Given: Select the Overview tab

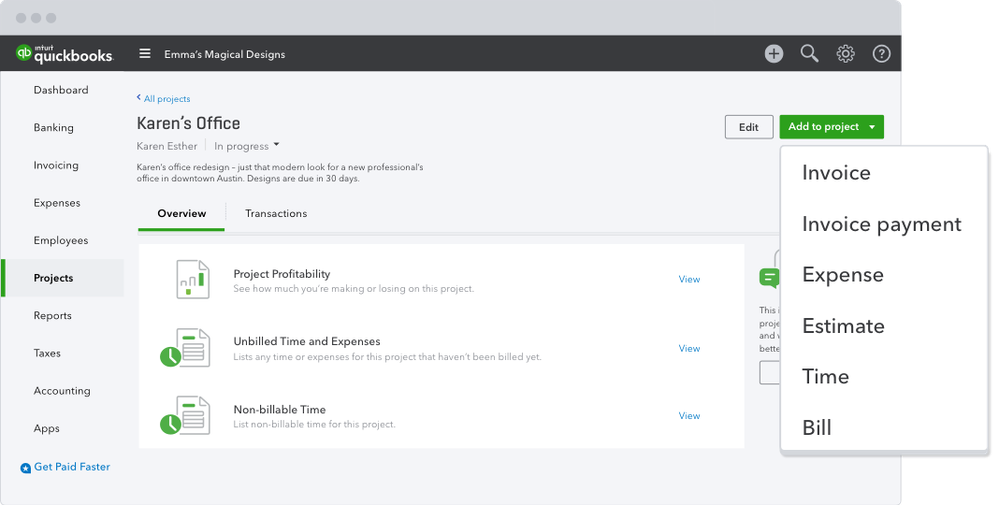Looking at the screenshot, I should (182, 213).
